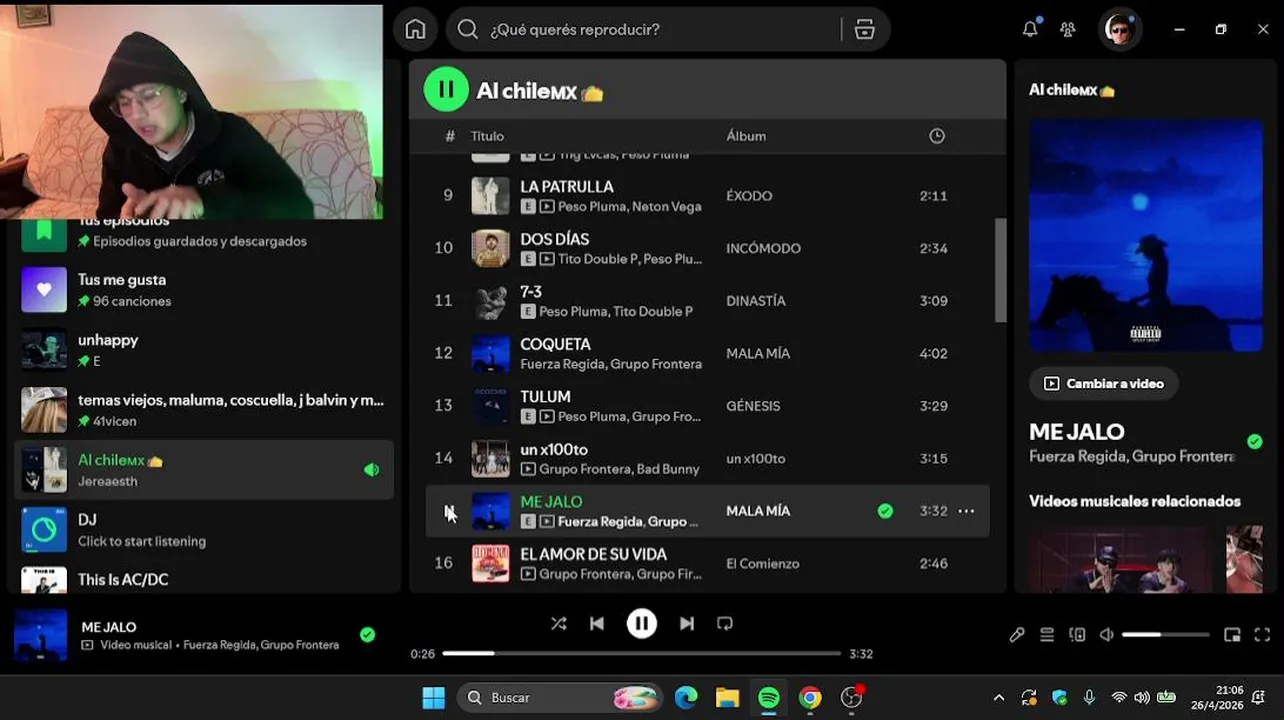Open Al chileMX playlist in library
Viewport: 1284px width, 720px height.
(204, 470)
